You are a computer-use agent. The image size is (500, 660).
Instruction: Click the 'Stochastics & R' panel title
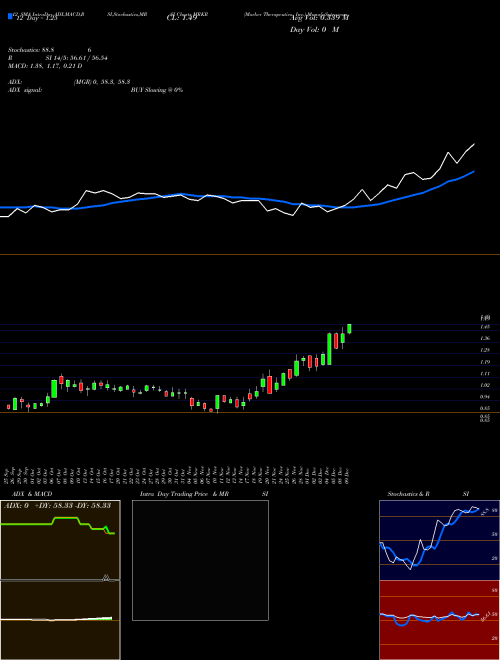click(408, 494)
